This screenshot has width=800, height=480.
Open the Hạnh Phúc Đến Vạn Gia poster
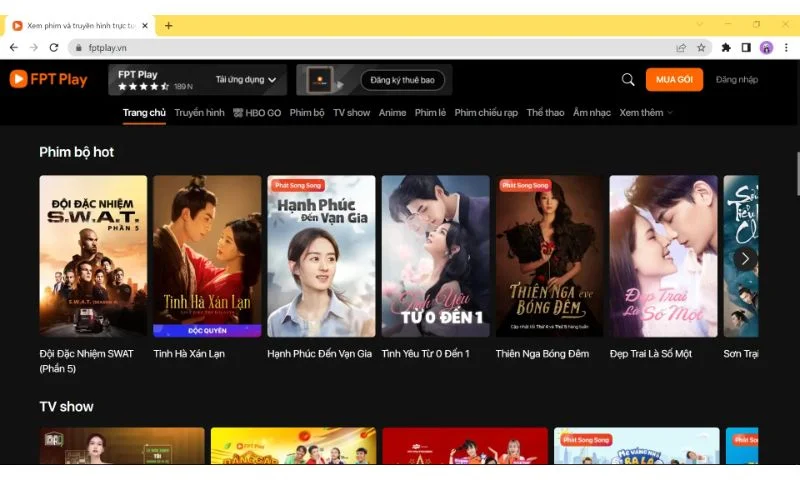pos(321,256)
